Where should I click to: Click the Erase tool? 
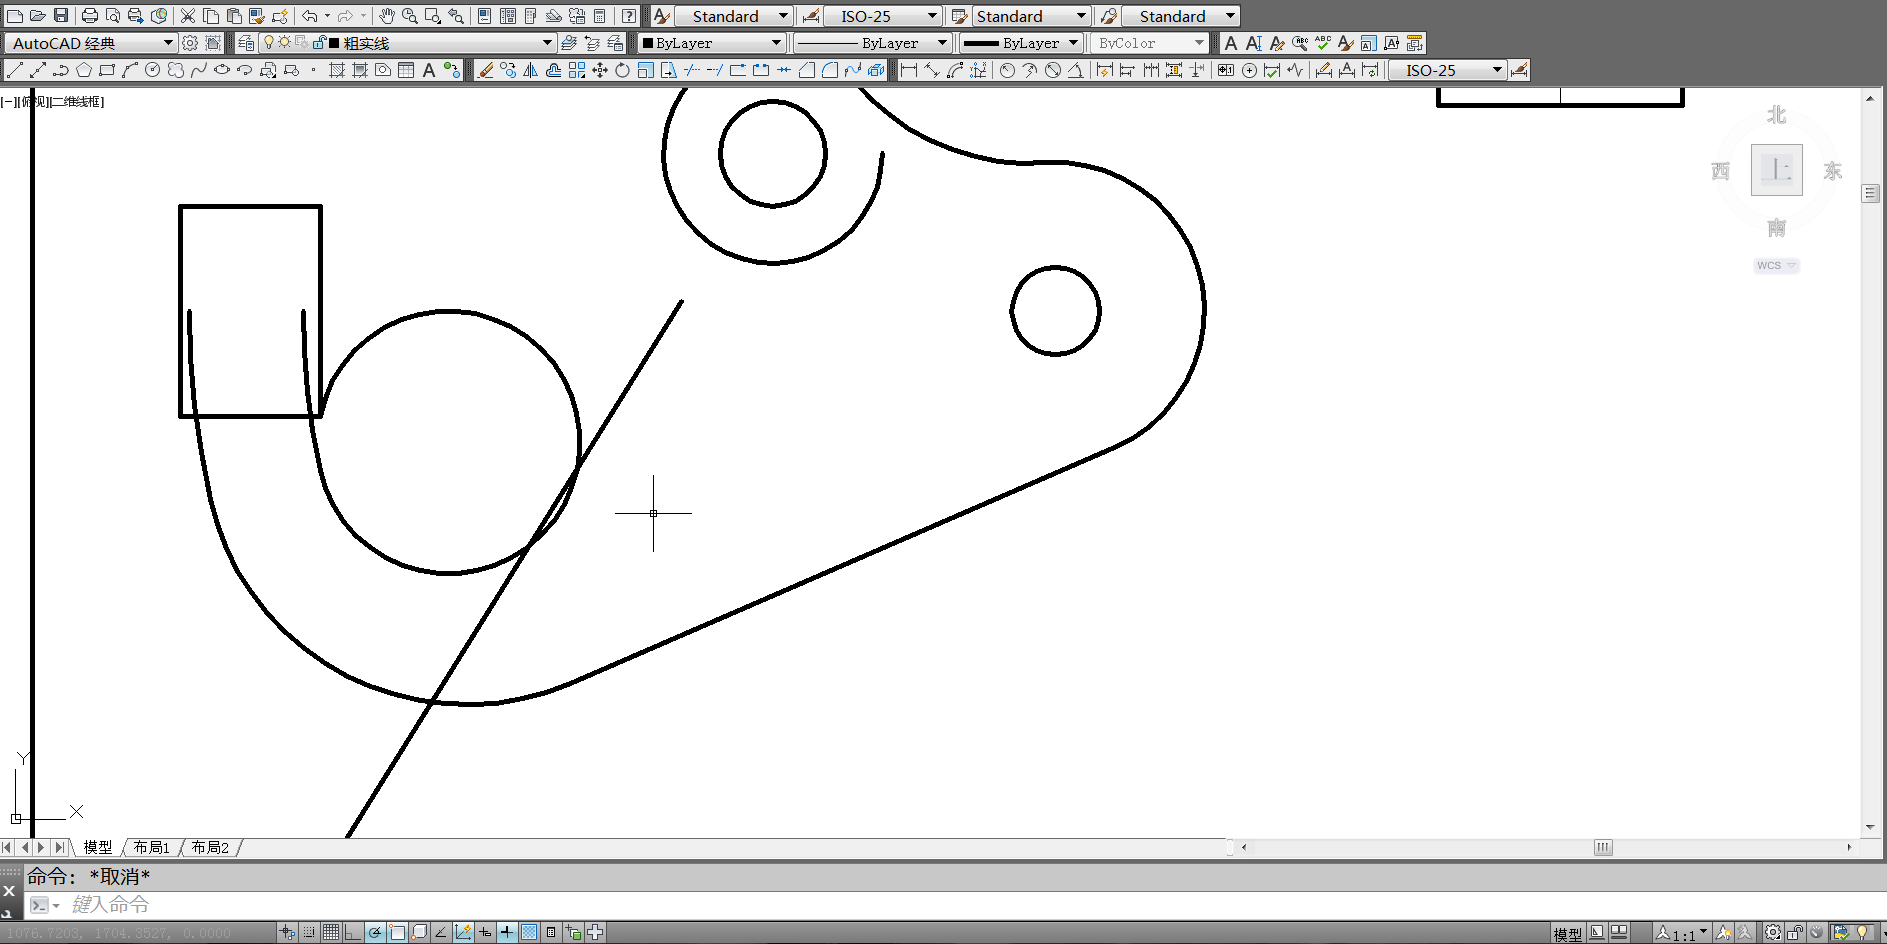486,70
